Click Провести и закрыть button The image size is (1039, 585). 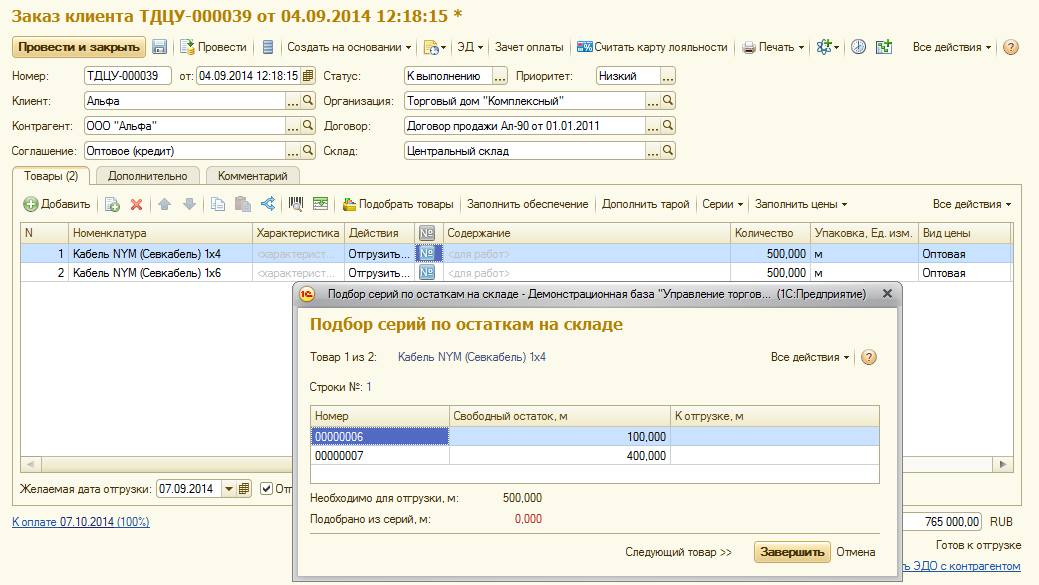79,47
